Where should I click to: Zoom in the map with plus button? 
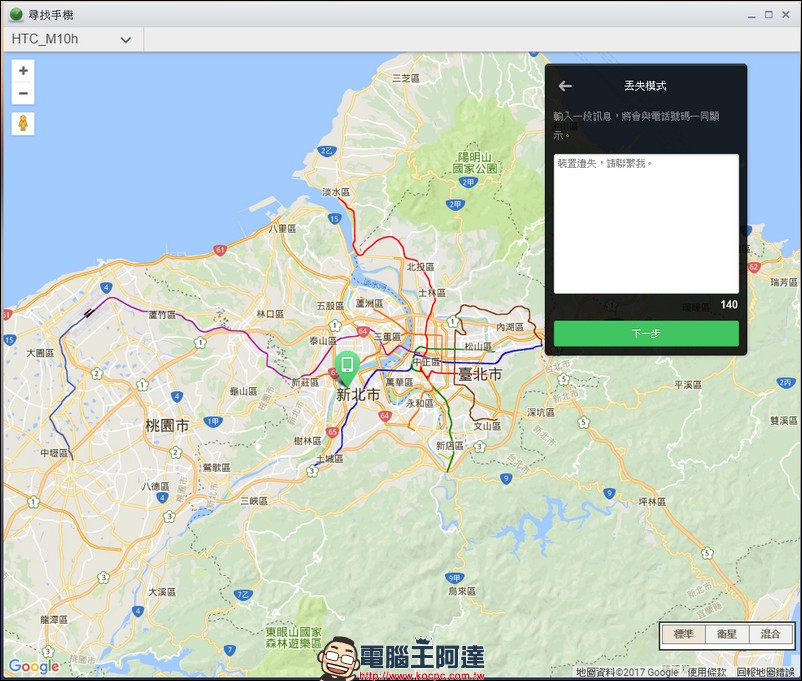click(x=23, y=71)
